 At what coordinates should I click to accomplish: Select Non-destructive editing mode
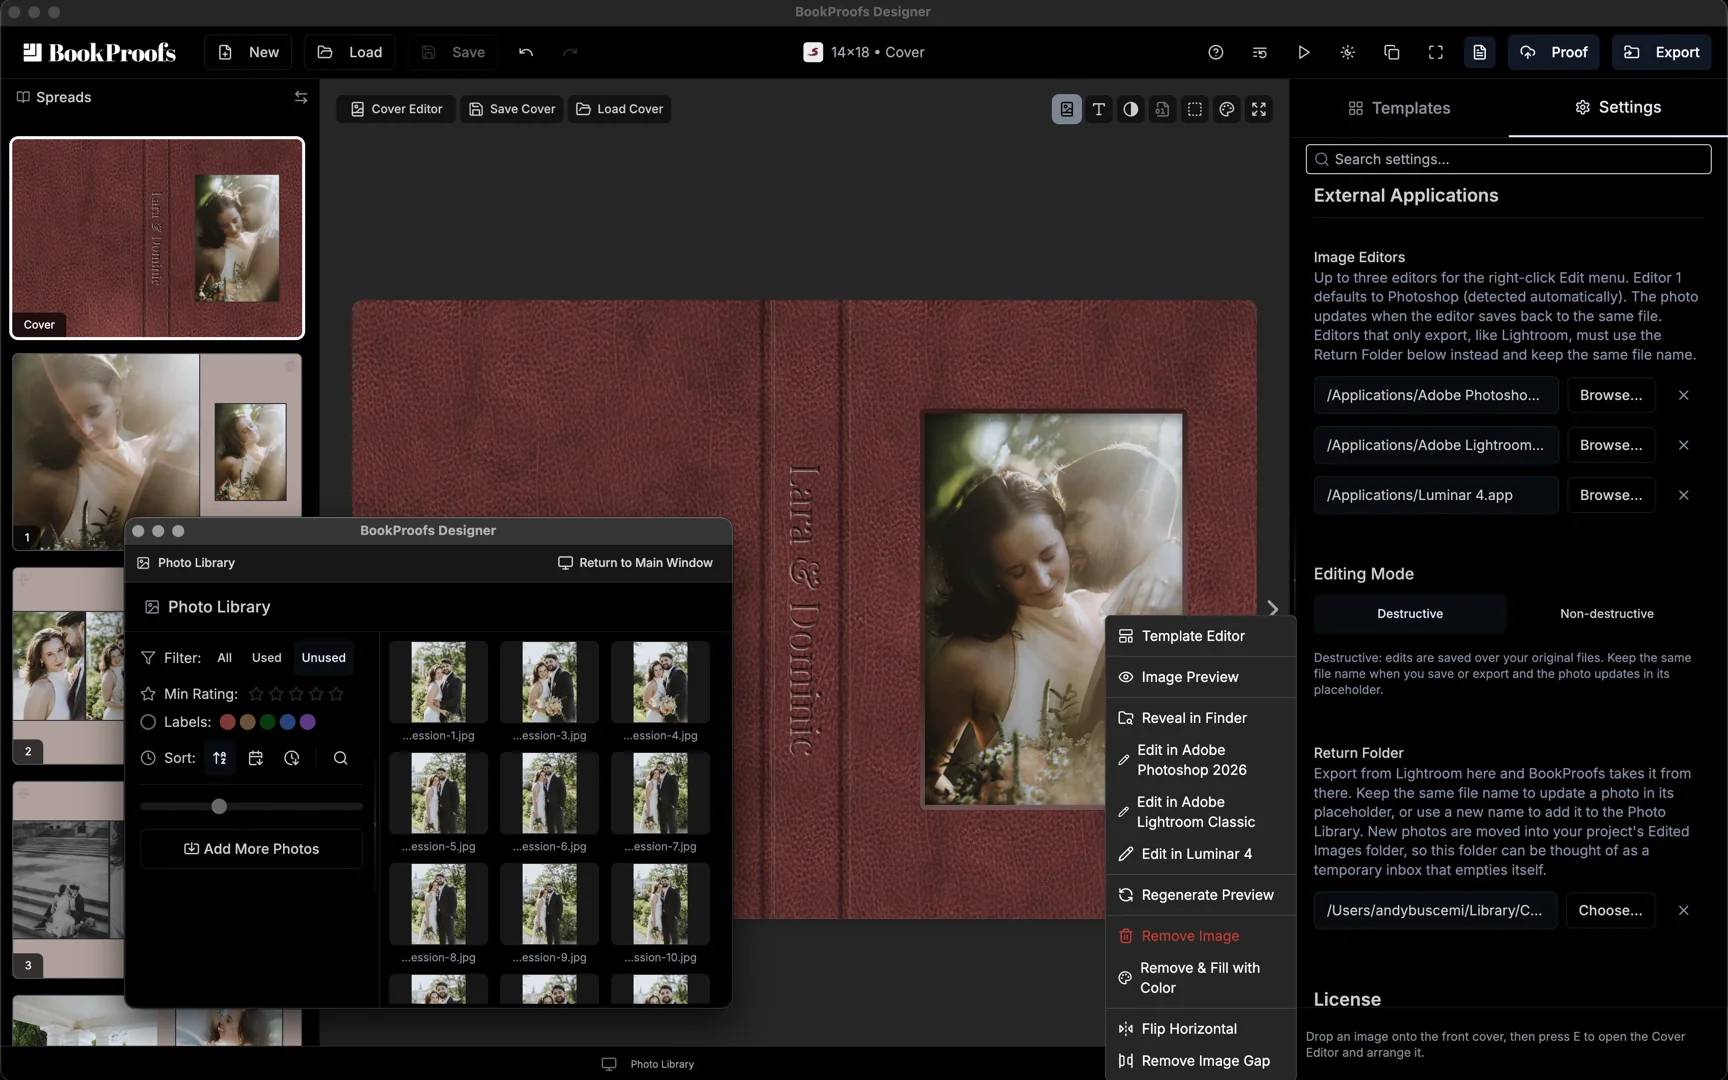1606,613
